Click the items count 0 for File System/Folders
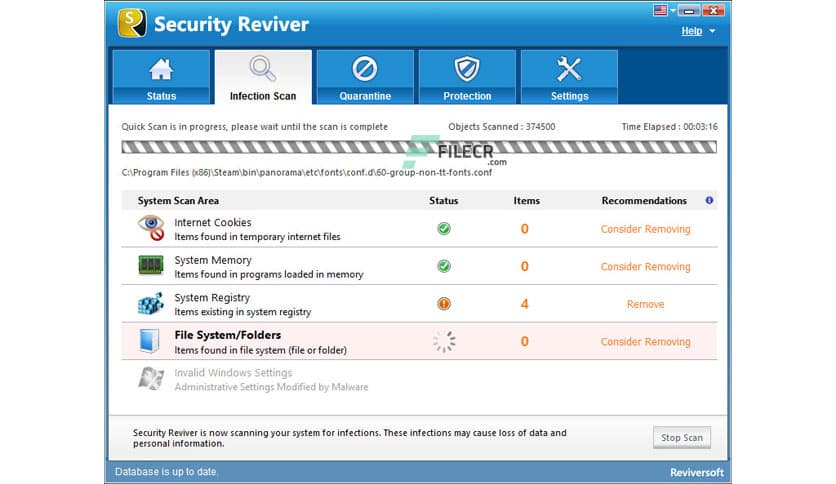836x484 pixels. click(x=525, y=341)
